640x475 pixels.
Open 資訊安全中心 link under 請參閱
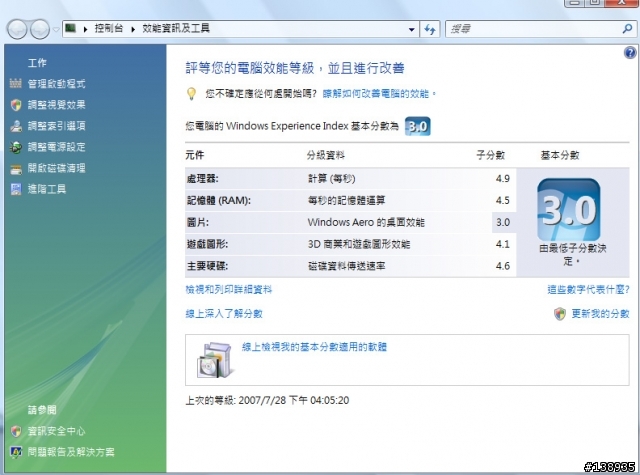tap(57, 431)
